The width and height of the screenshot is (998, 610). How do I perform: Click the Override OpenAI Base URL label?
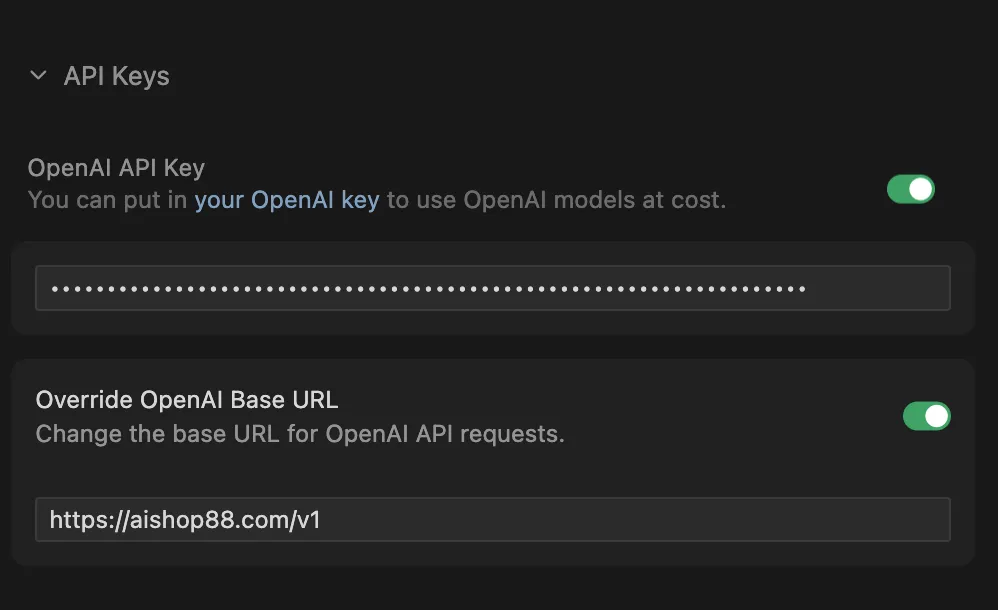click(187, 399)
